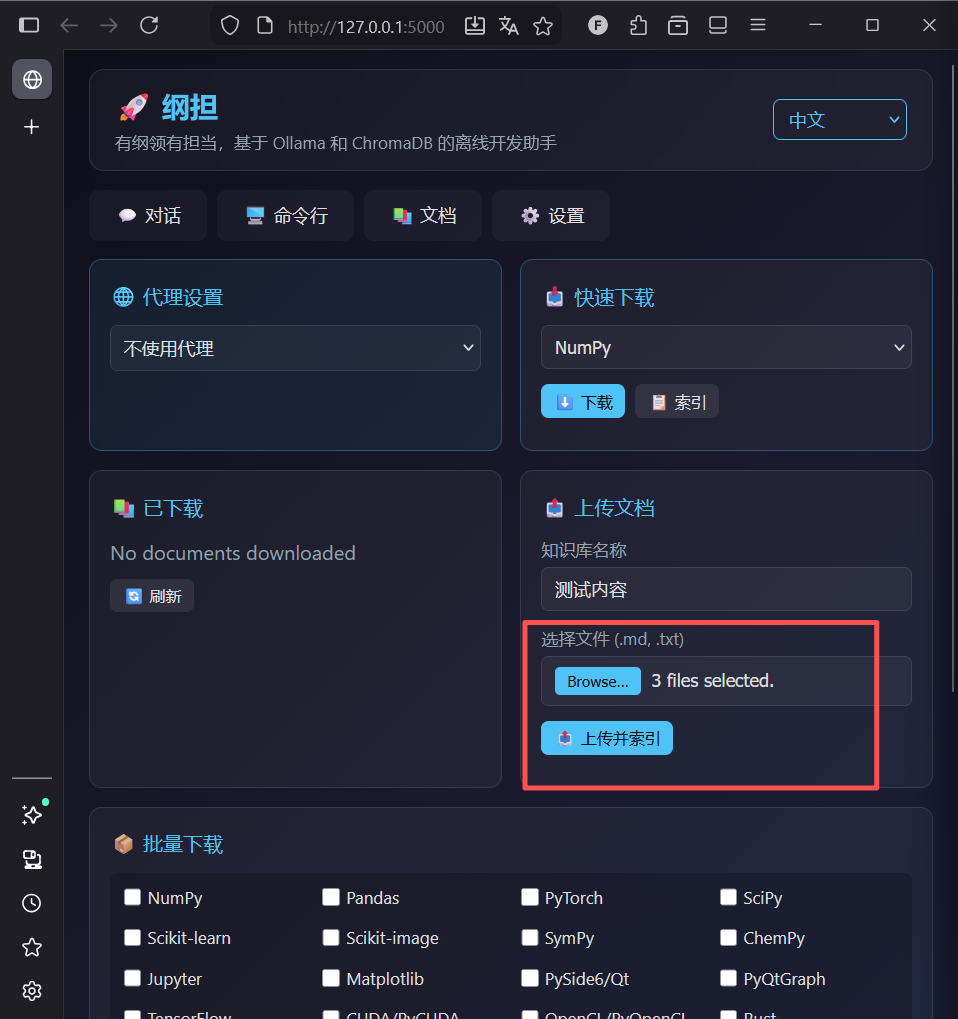Open the shield tracking protection icon
Image resolution: width=958 pixels, height=1019 pixels.
click(x=230, y=25)
